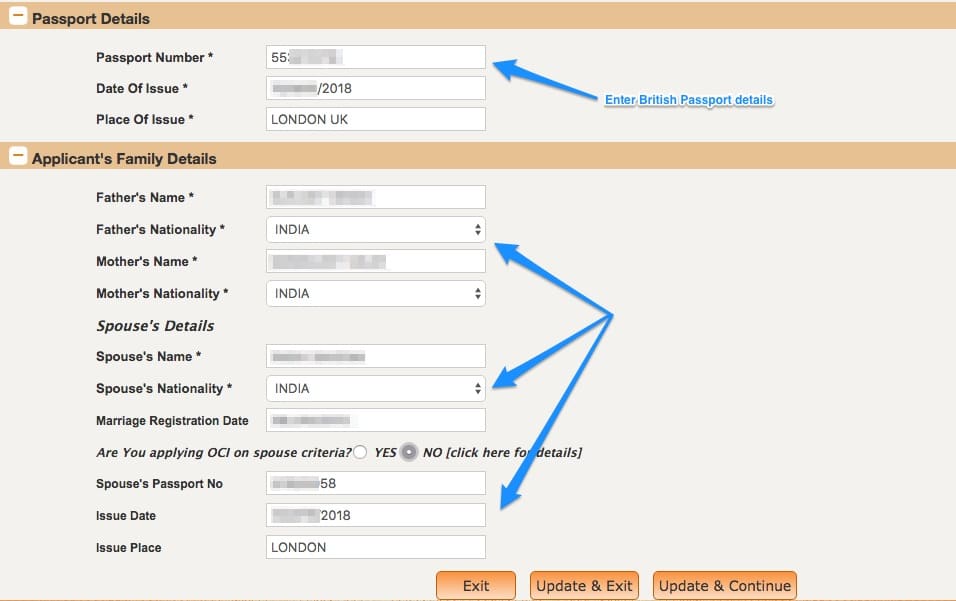956x601 pixels.
Task: Collapse Applicant's Family Details minus icon
Action: click(18, 157)
